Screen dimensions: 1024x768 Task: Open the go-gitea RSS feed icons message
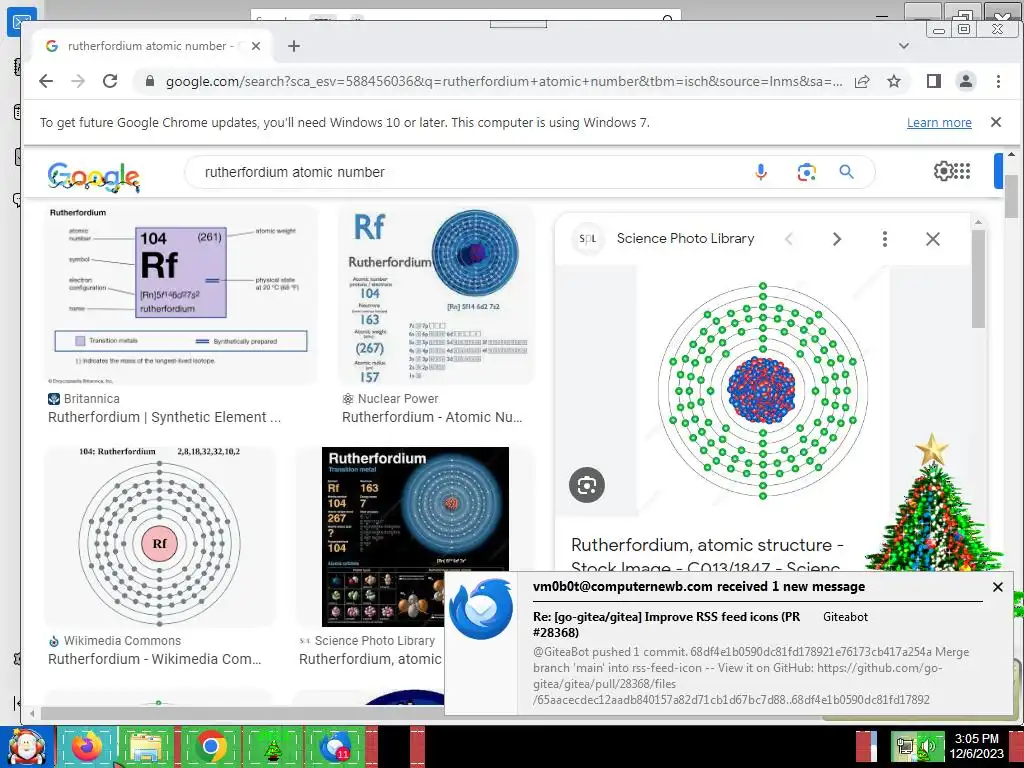(x=666, y=624)
